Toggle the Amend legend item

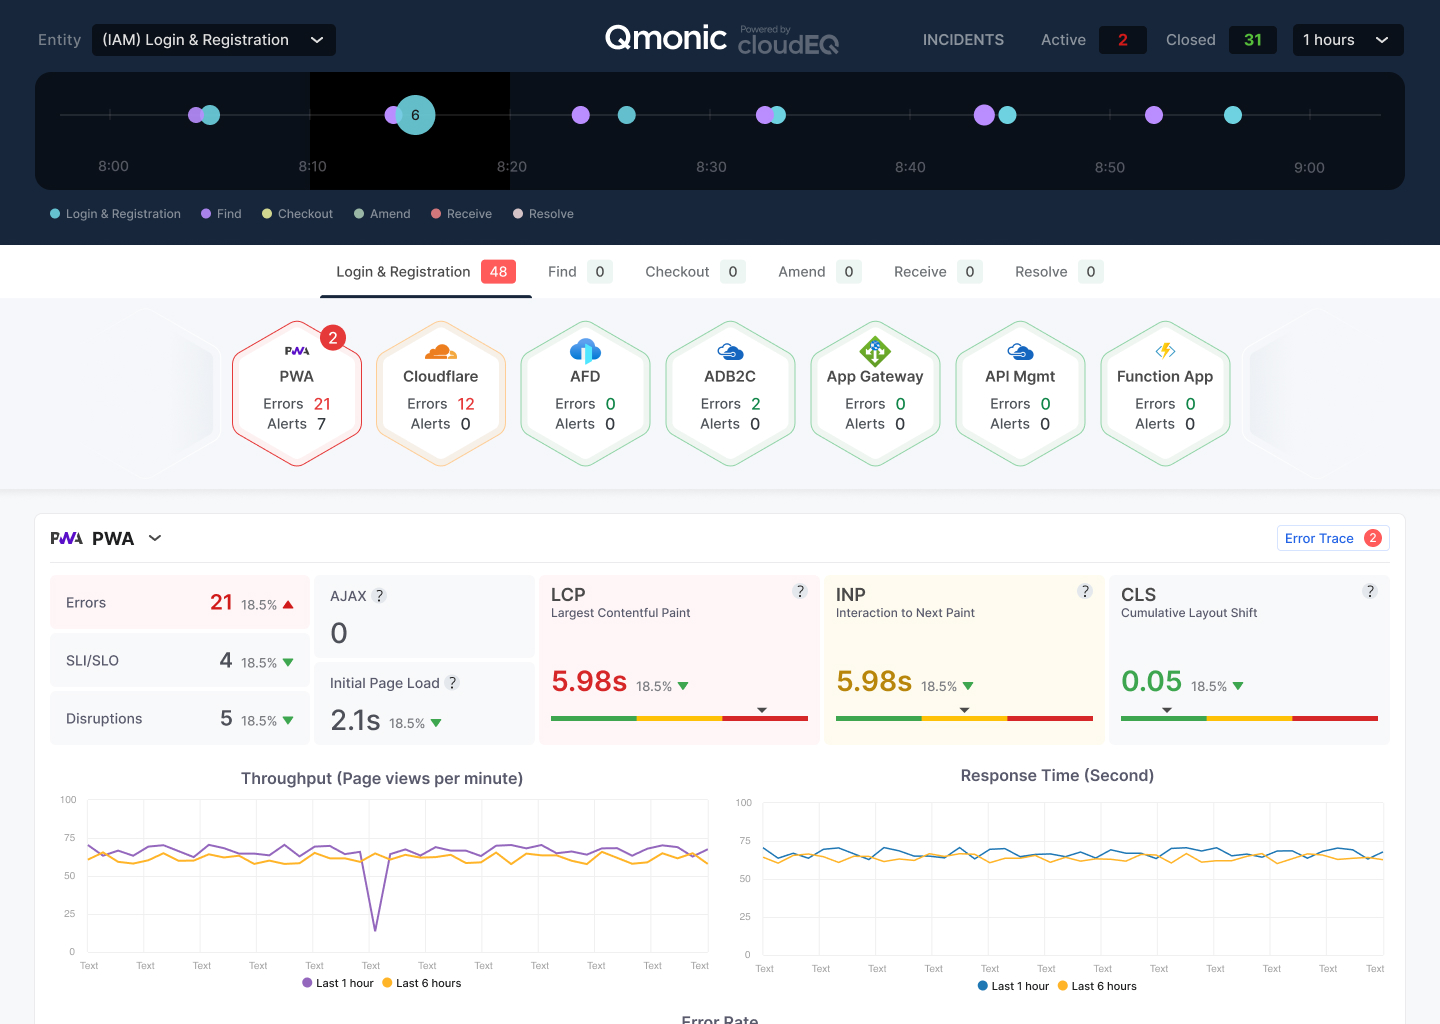(x=382, y=214)
